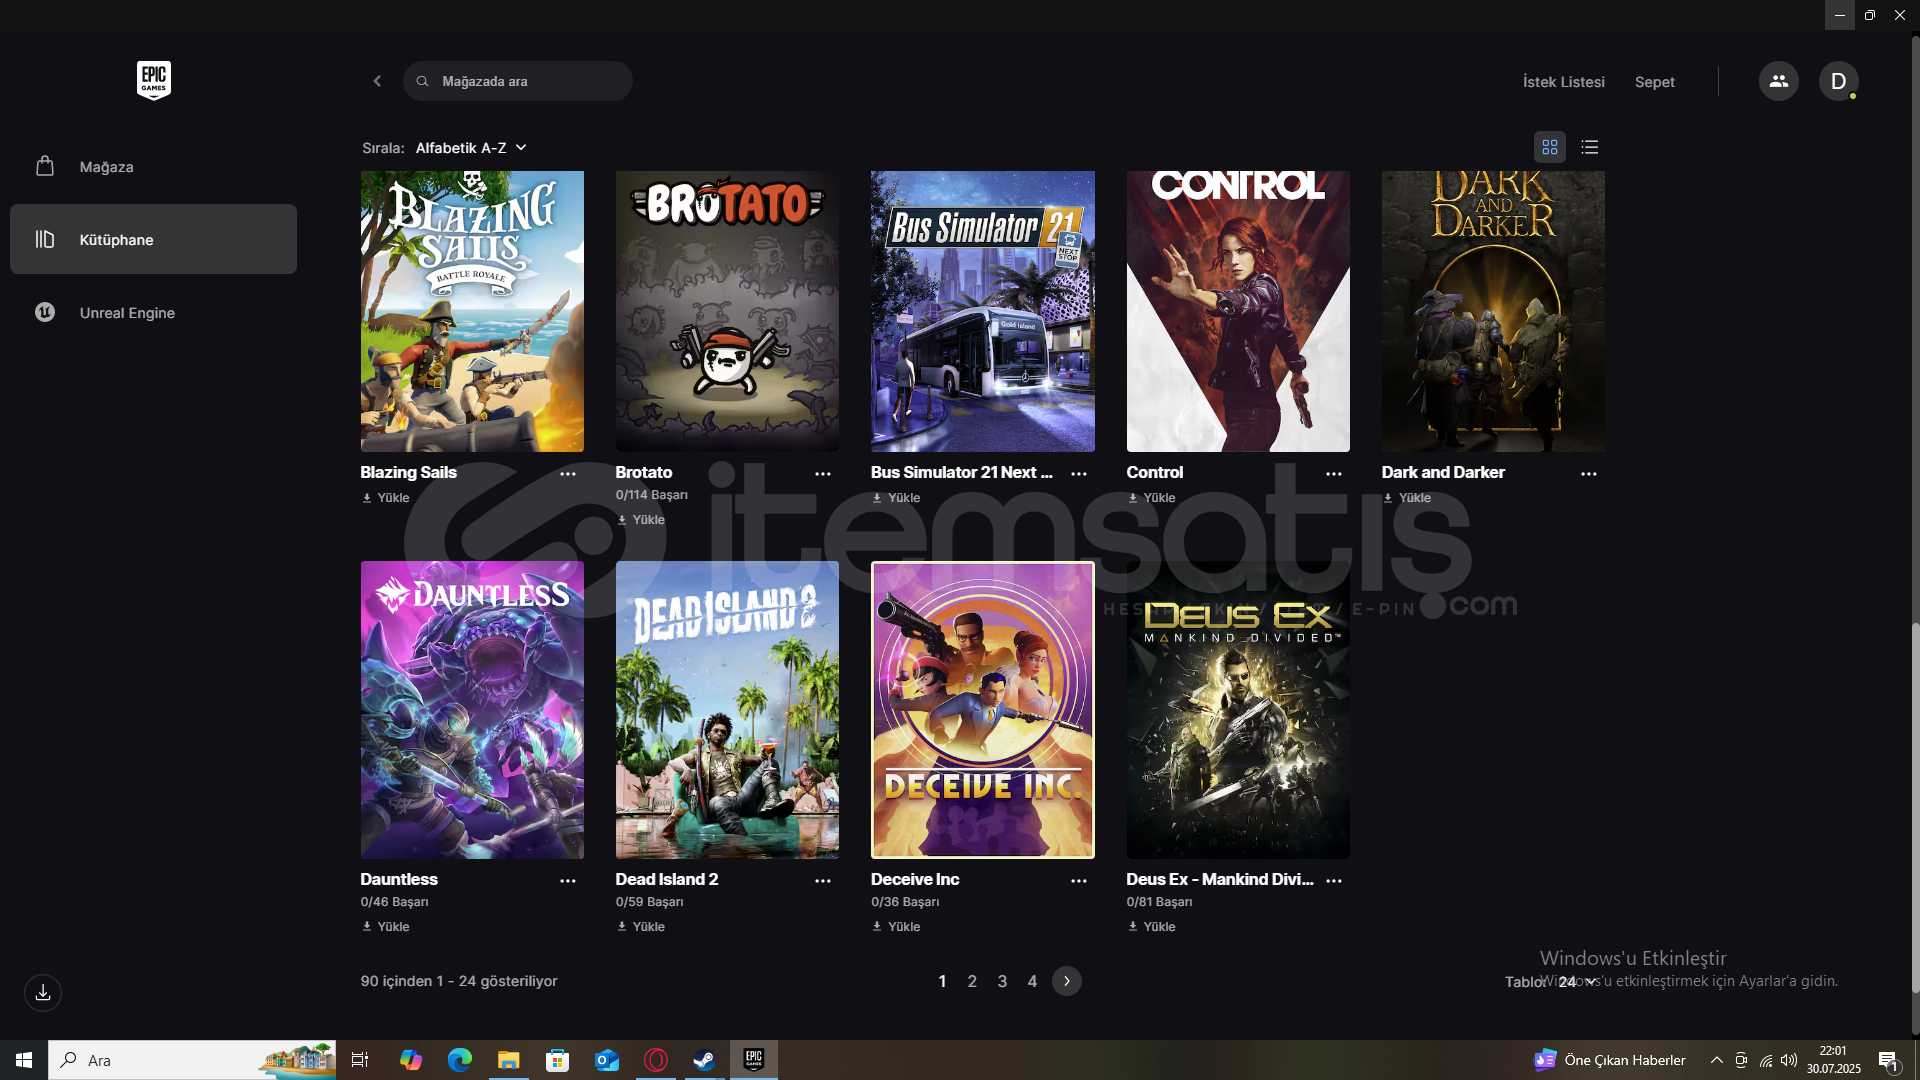1920x1080 pixels.
Task: Open Dead Island 2 cover thumbnail
Action: tap(727, 710)
